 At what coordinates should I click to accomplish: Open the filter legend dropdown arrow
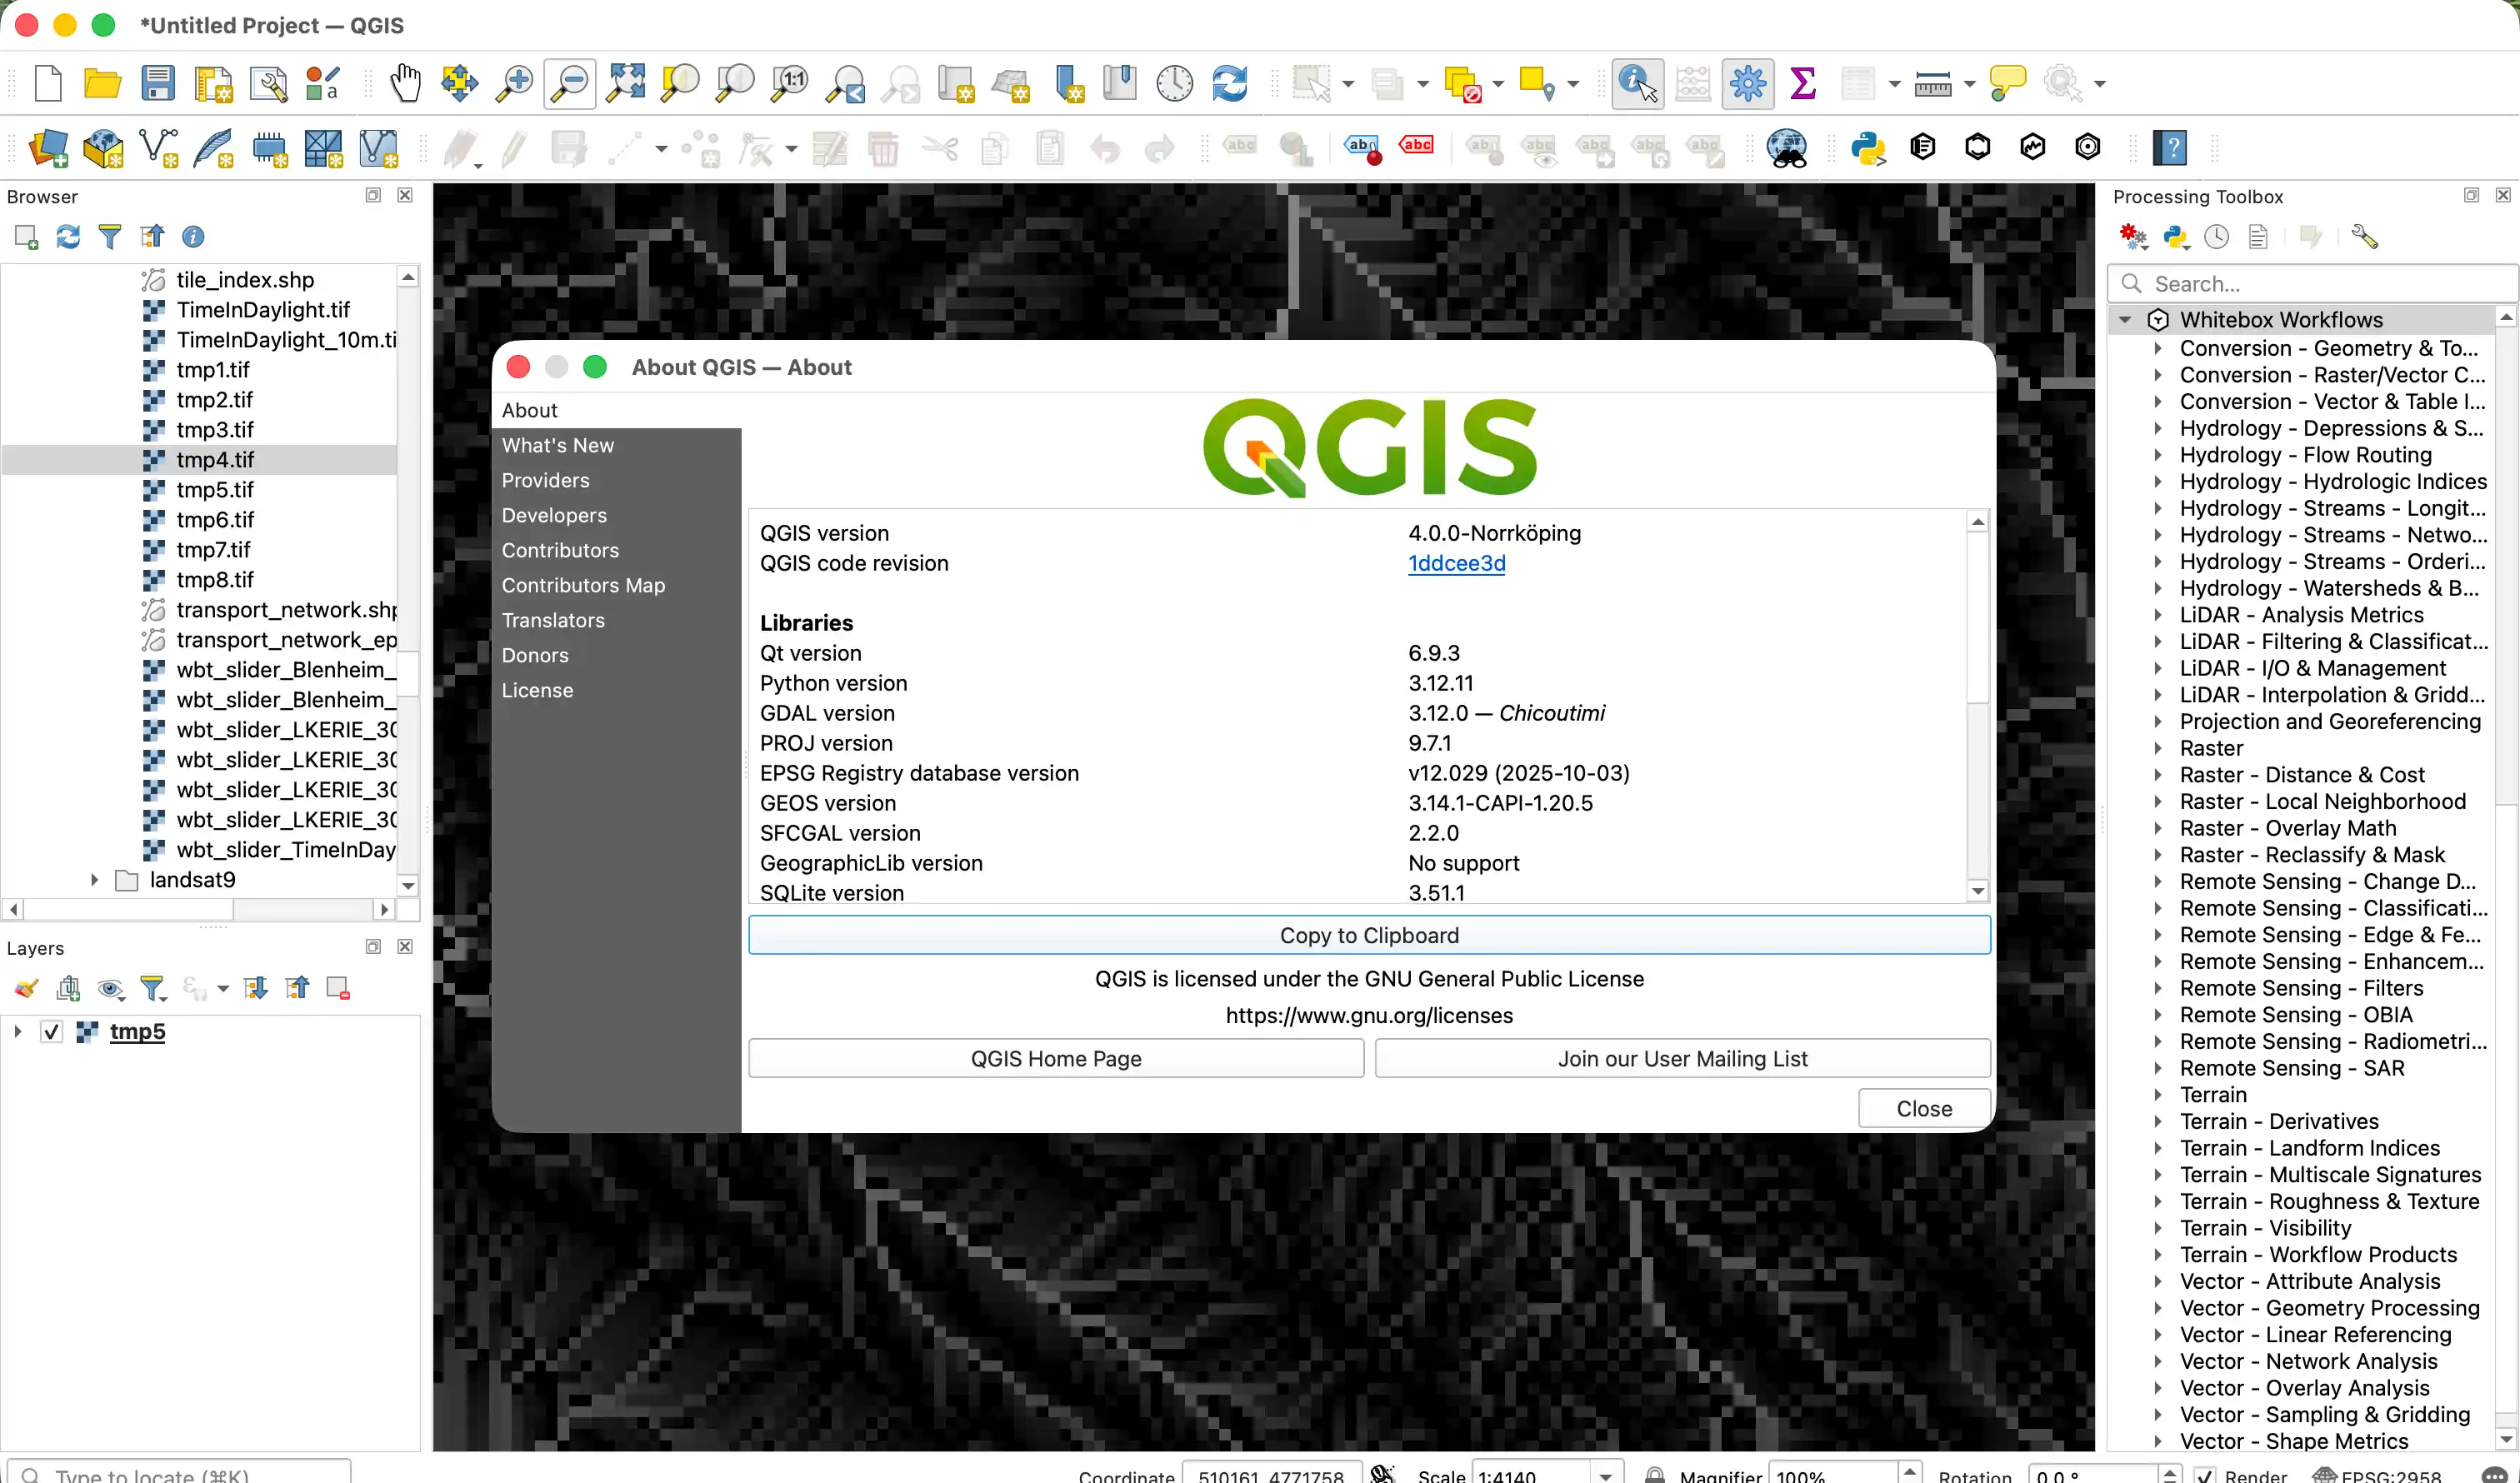point(222,989)
